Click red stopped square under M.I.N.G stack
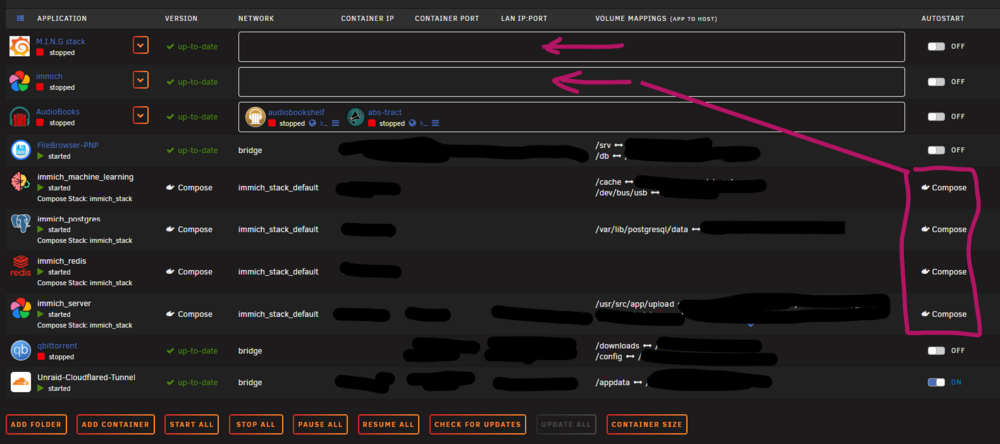Screen dimensions: 1000x444 pos(40,52)
